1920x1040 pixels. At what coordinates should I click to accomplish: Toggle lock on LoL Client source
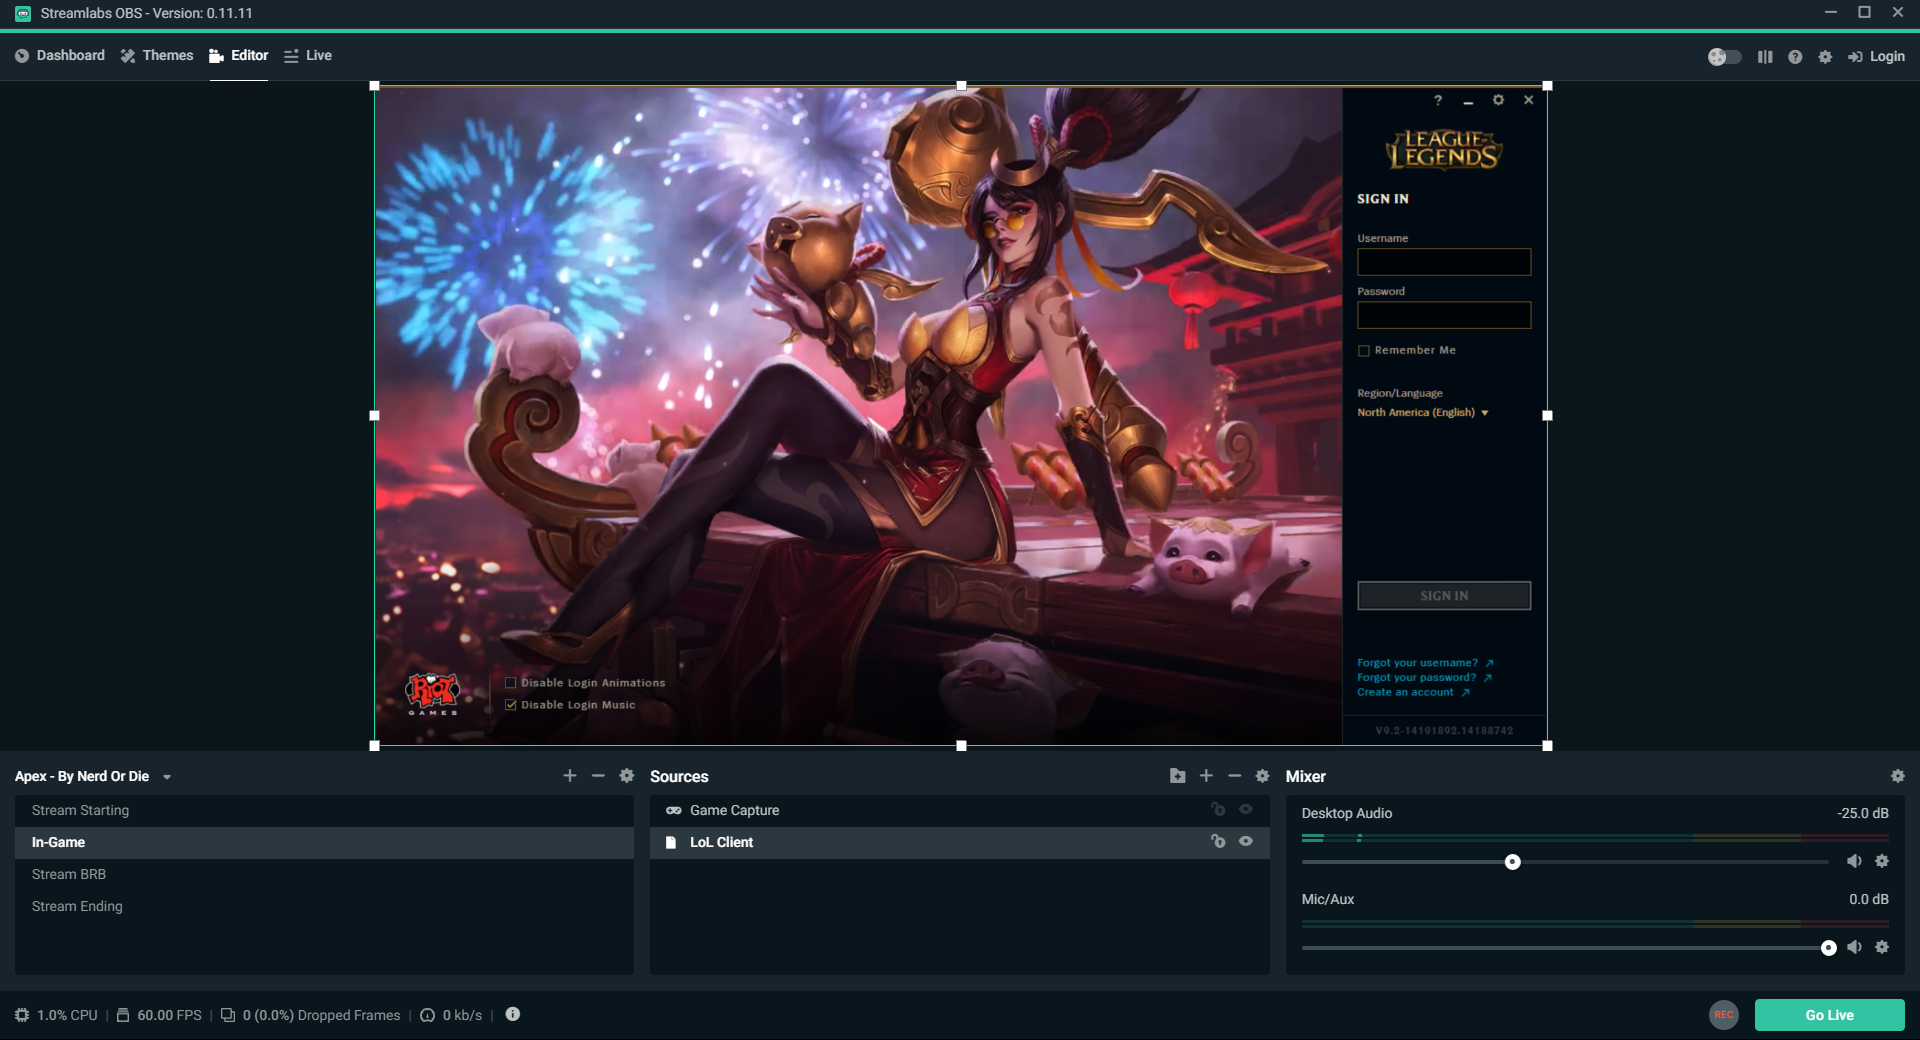tap(1218, 842)
